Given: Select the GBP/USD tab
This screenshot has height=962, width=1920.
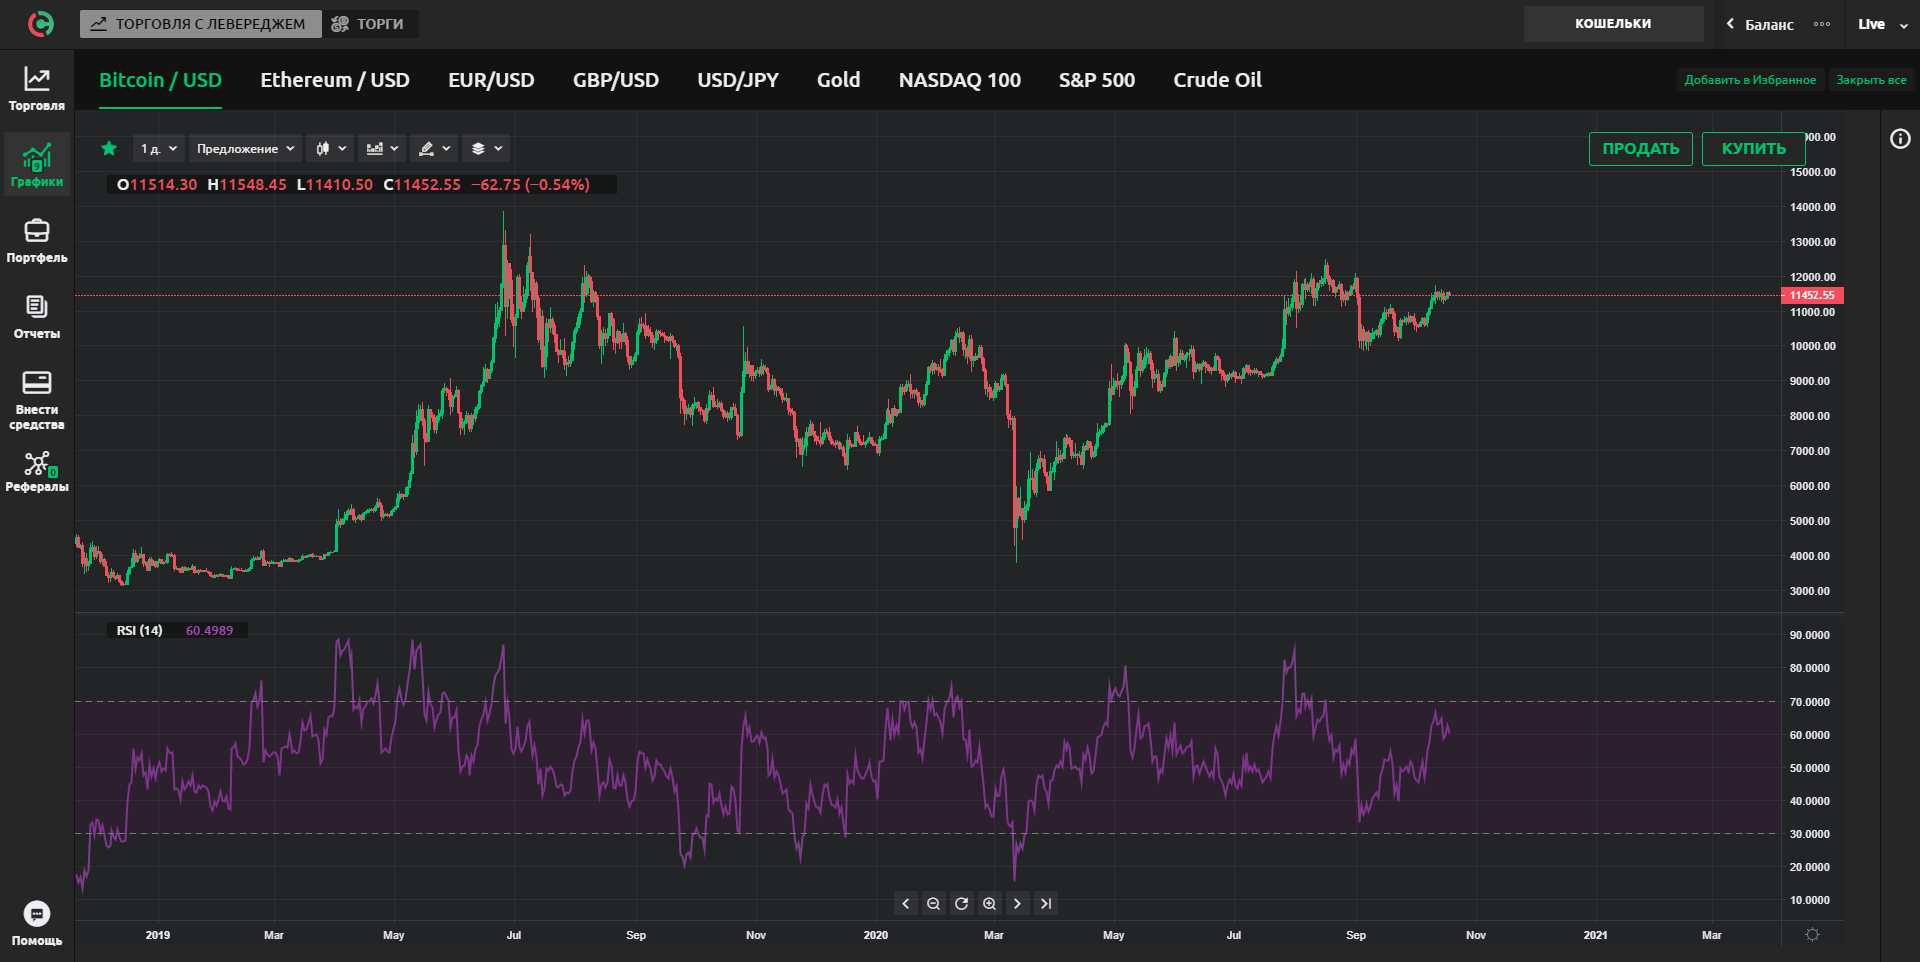Looking at the screenshot, I should [616, 80].
